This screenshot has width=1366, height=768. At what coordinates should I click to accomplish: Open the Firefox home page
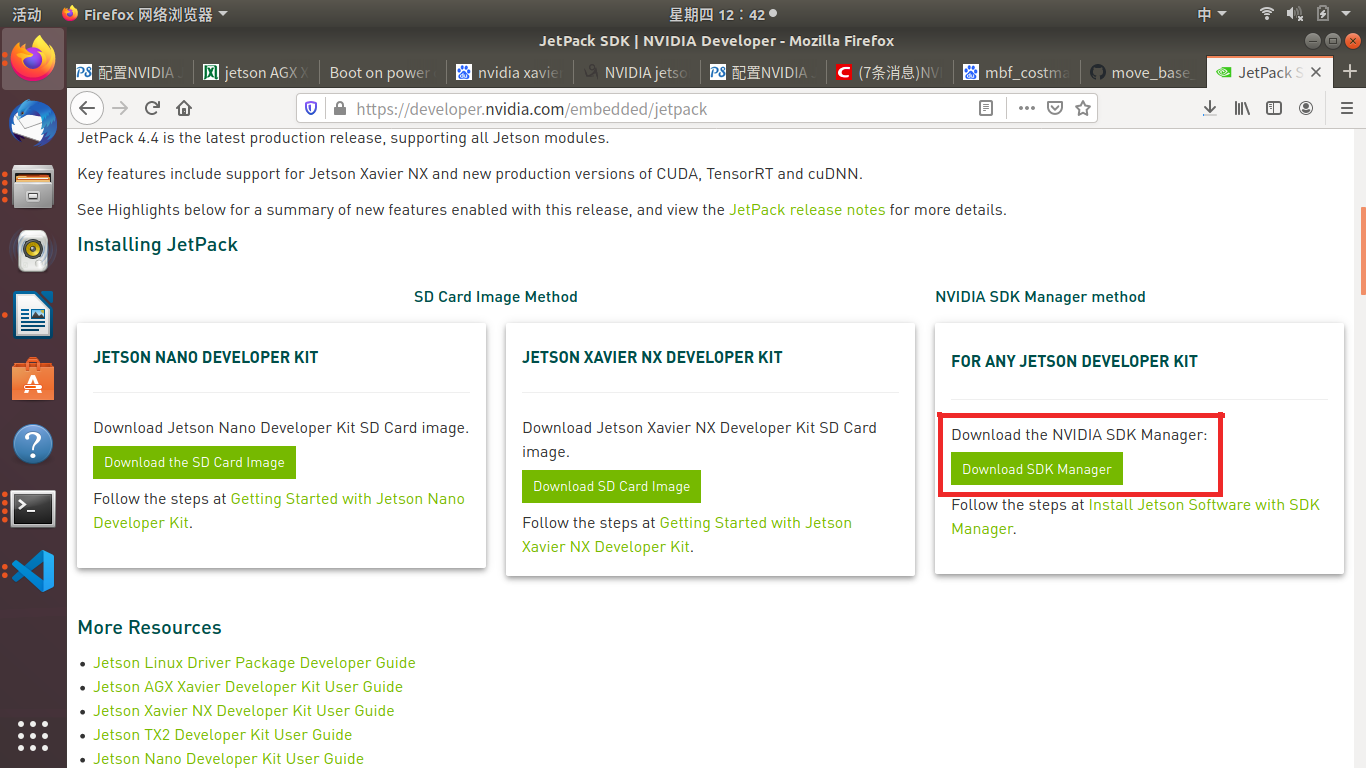pos(184,108)
